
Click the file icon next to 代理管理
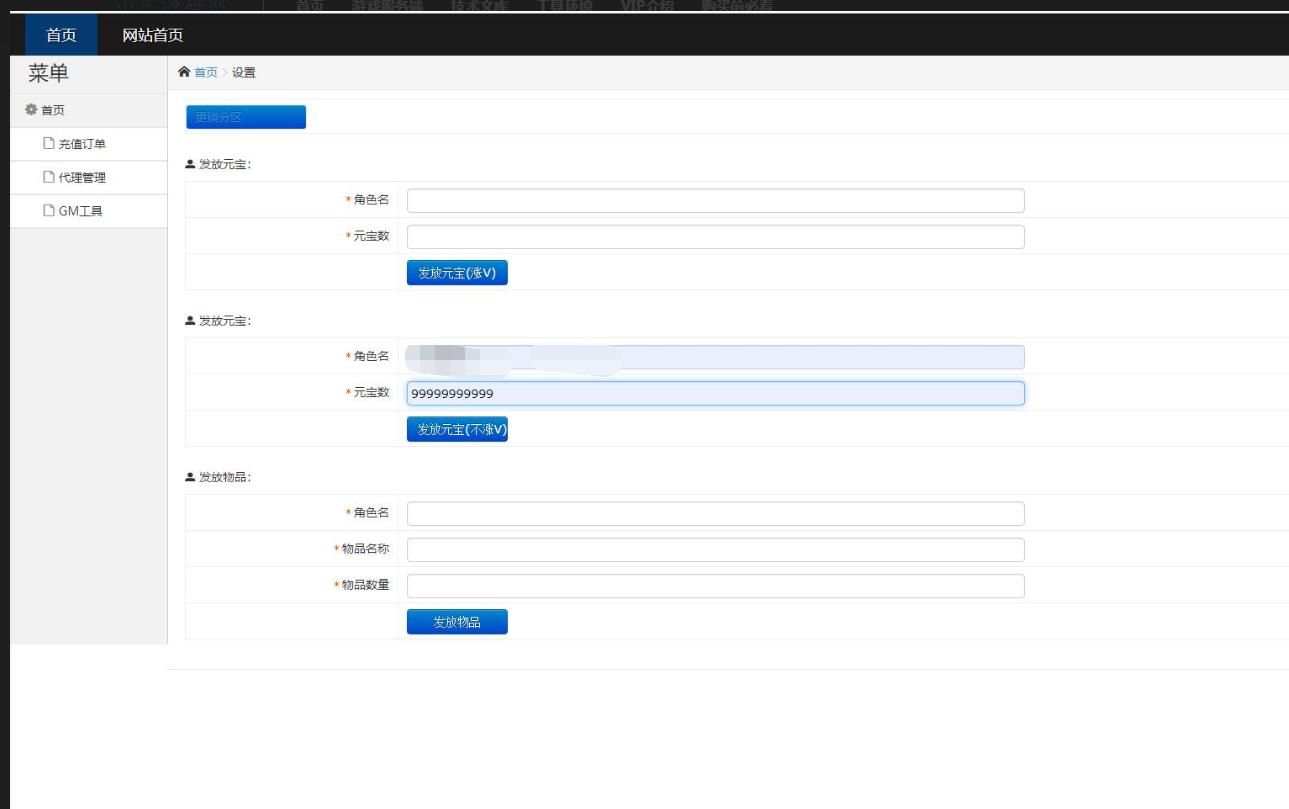(48, 178)
